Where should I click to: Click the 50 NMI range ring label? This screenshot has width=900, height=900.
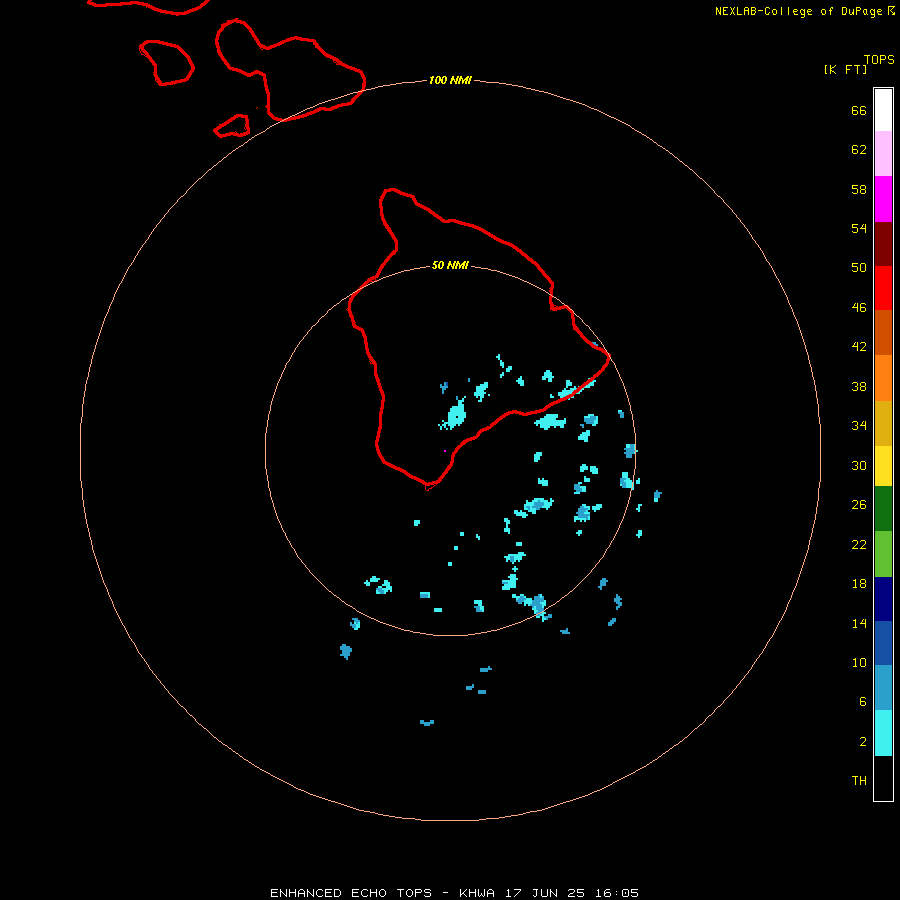point(450,265)
